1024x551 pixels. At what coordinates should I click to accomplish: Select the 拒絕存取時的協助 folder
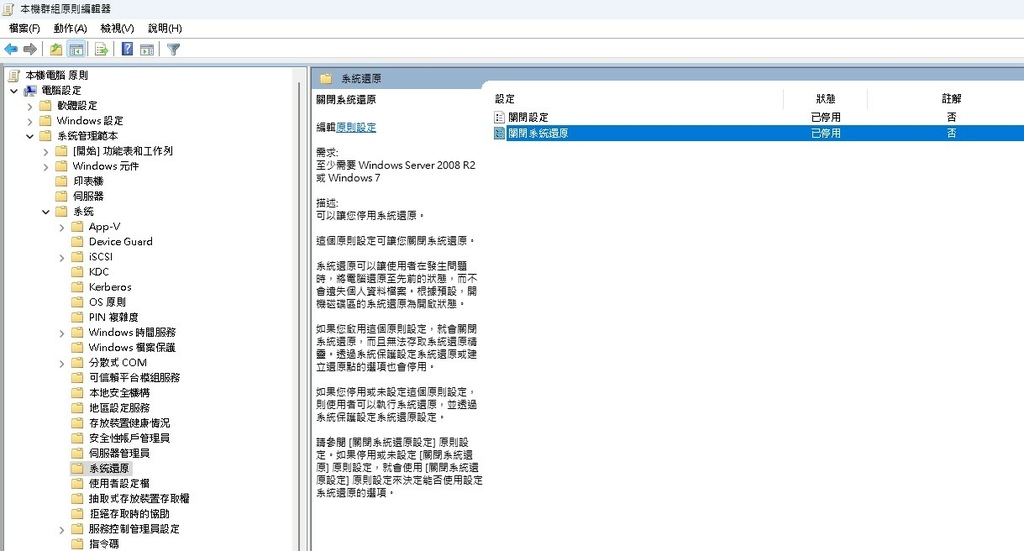click(129, 513)
